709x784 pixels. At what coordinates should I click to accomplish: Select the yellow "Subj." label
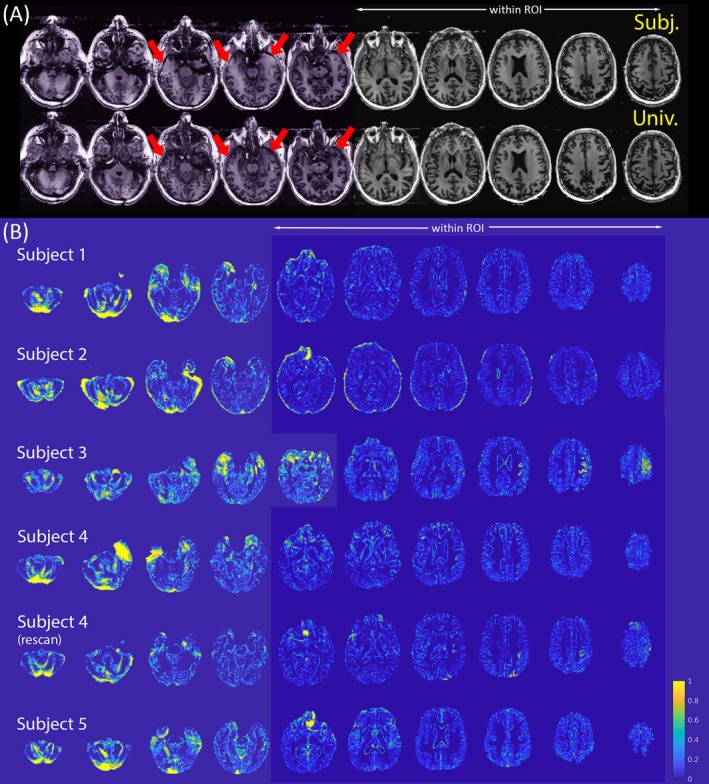[x=656, y=23]
